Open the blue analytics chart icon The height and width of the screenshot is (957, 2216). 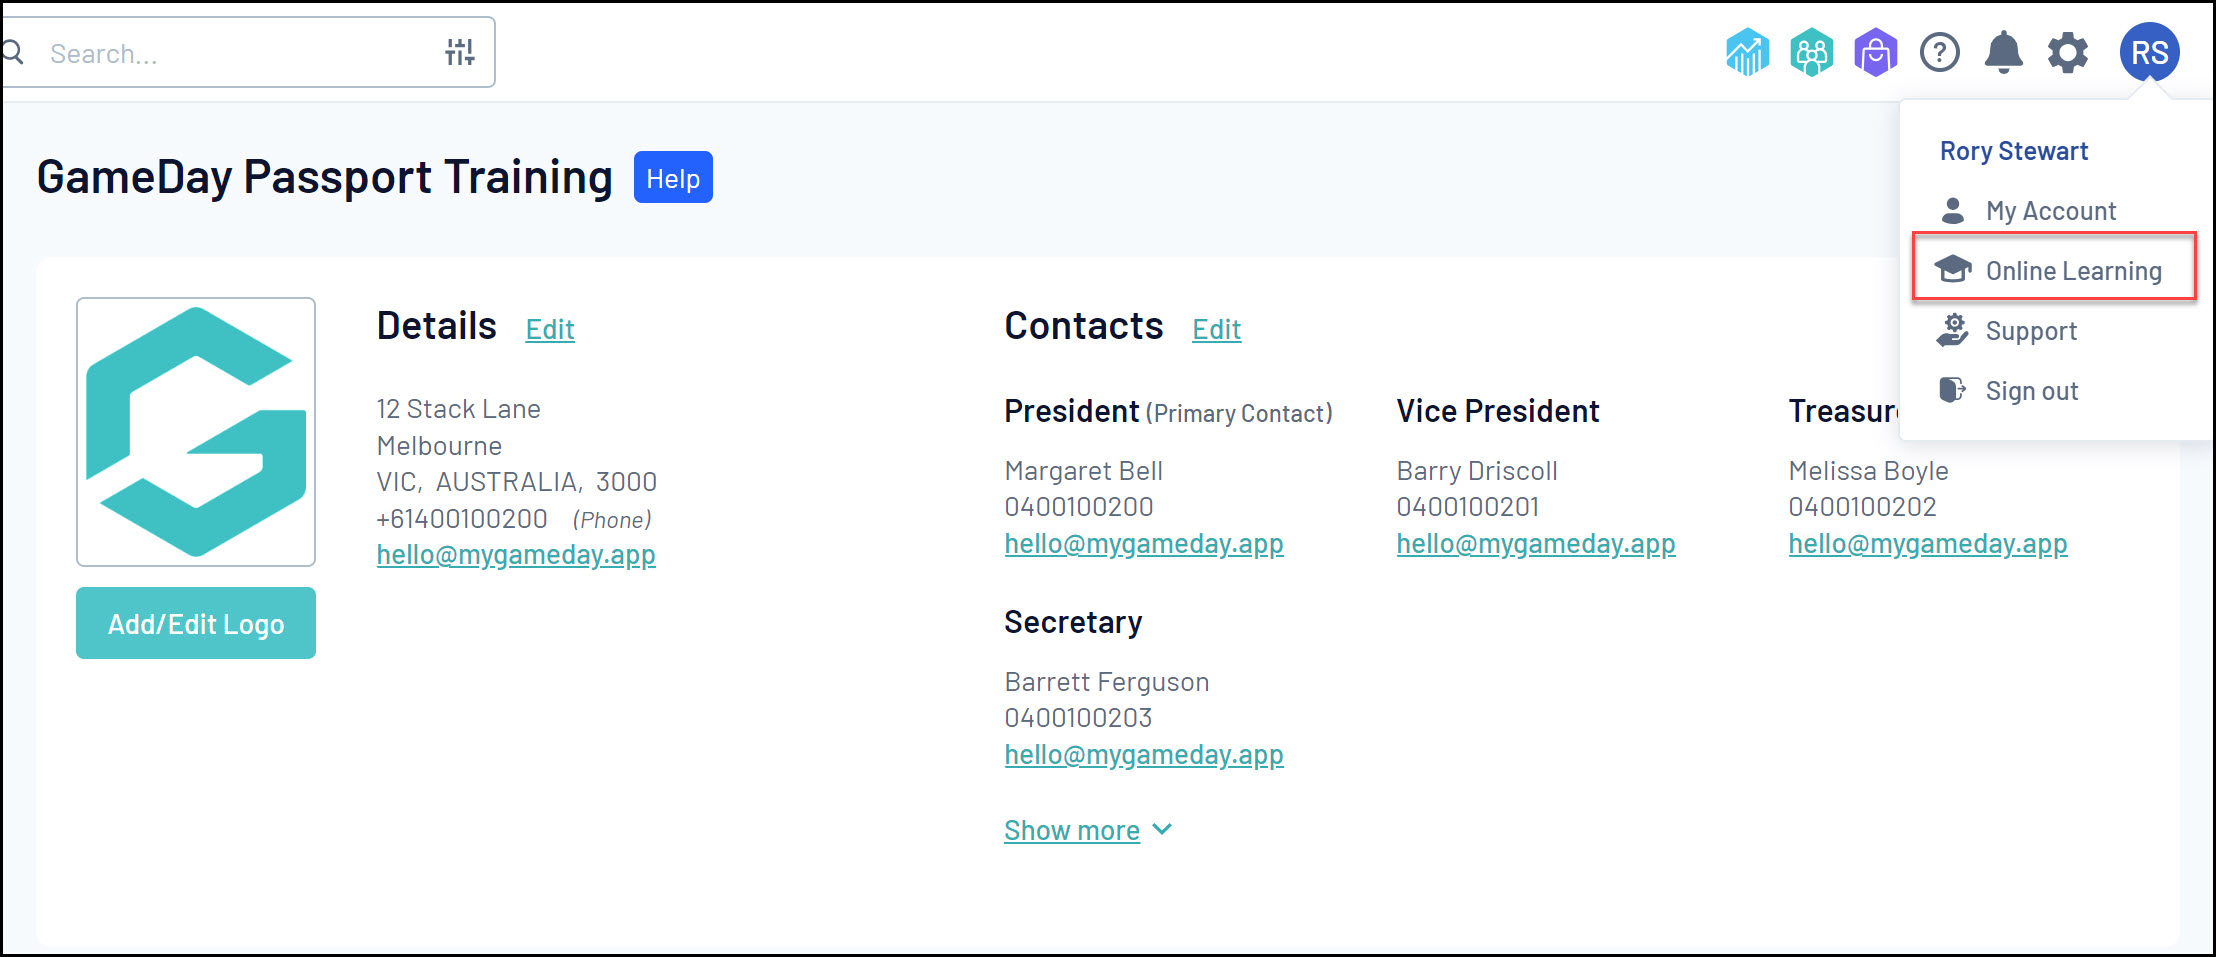point(1747,52)
